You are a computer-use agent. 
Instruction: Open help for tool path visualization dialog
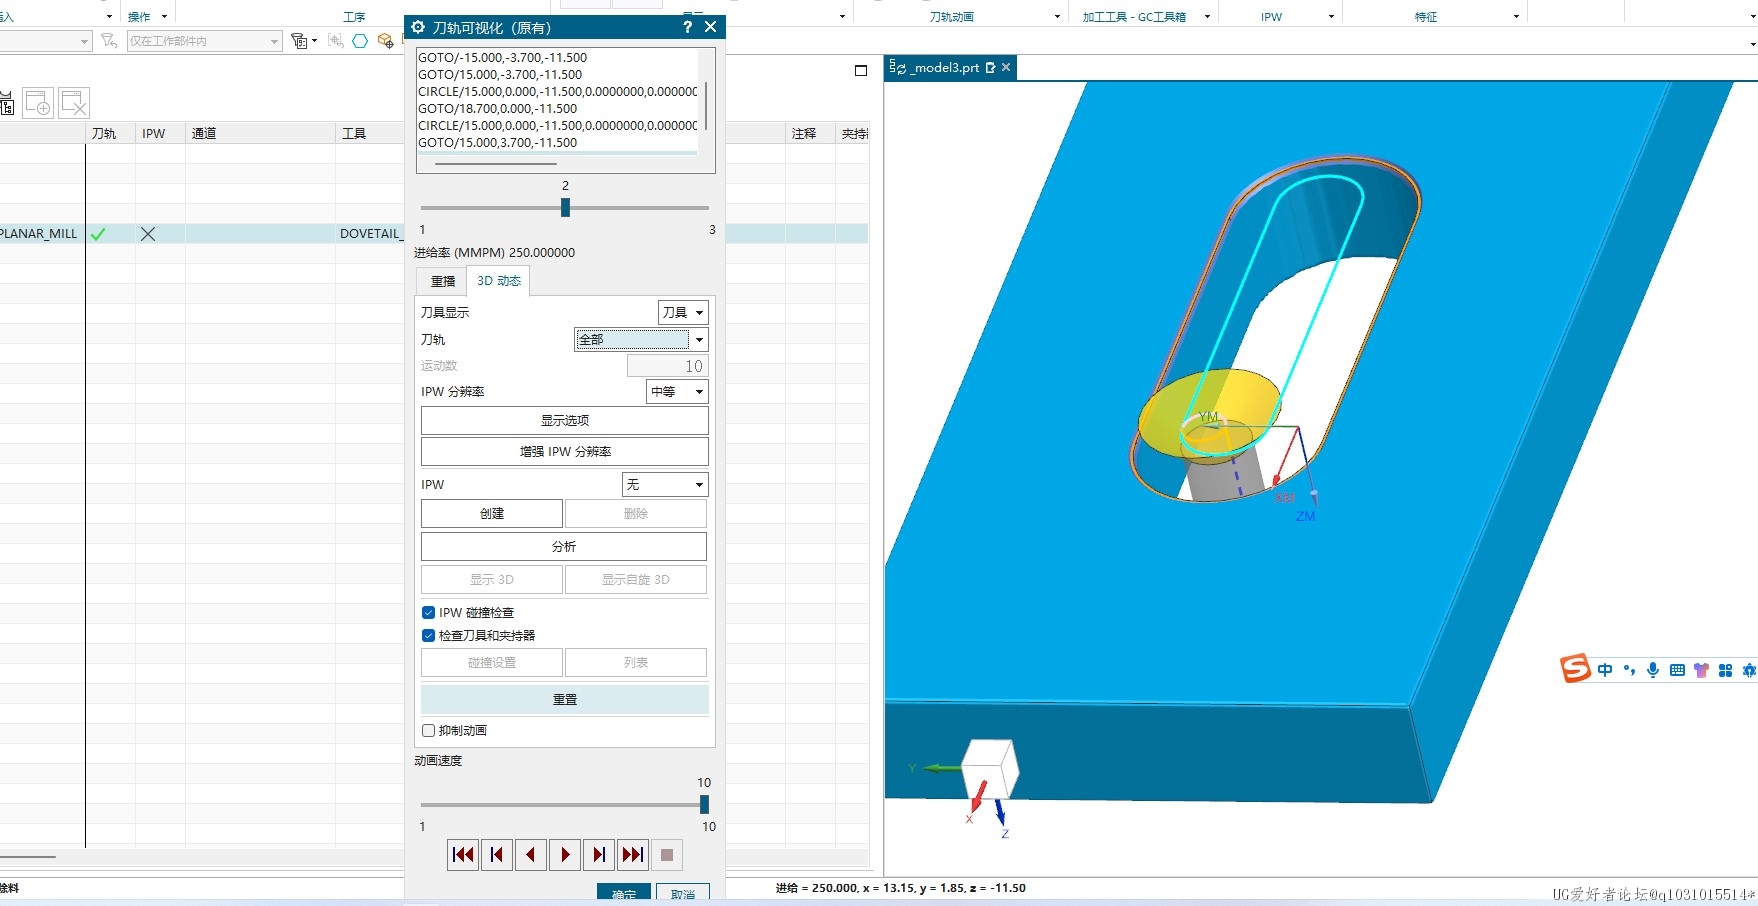pos(687,27)
